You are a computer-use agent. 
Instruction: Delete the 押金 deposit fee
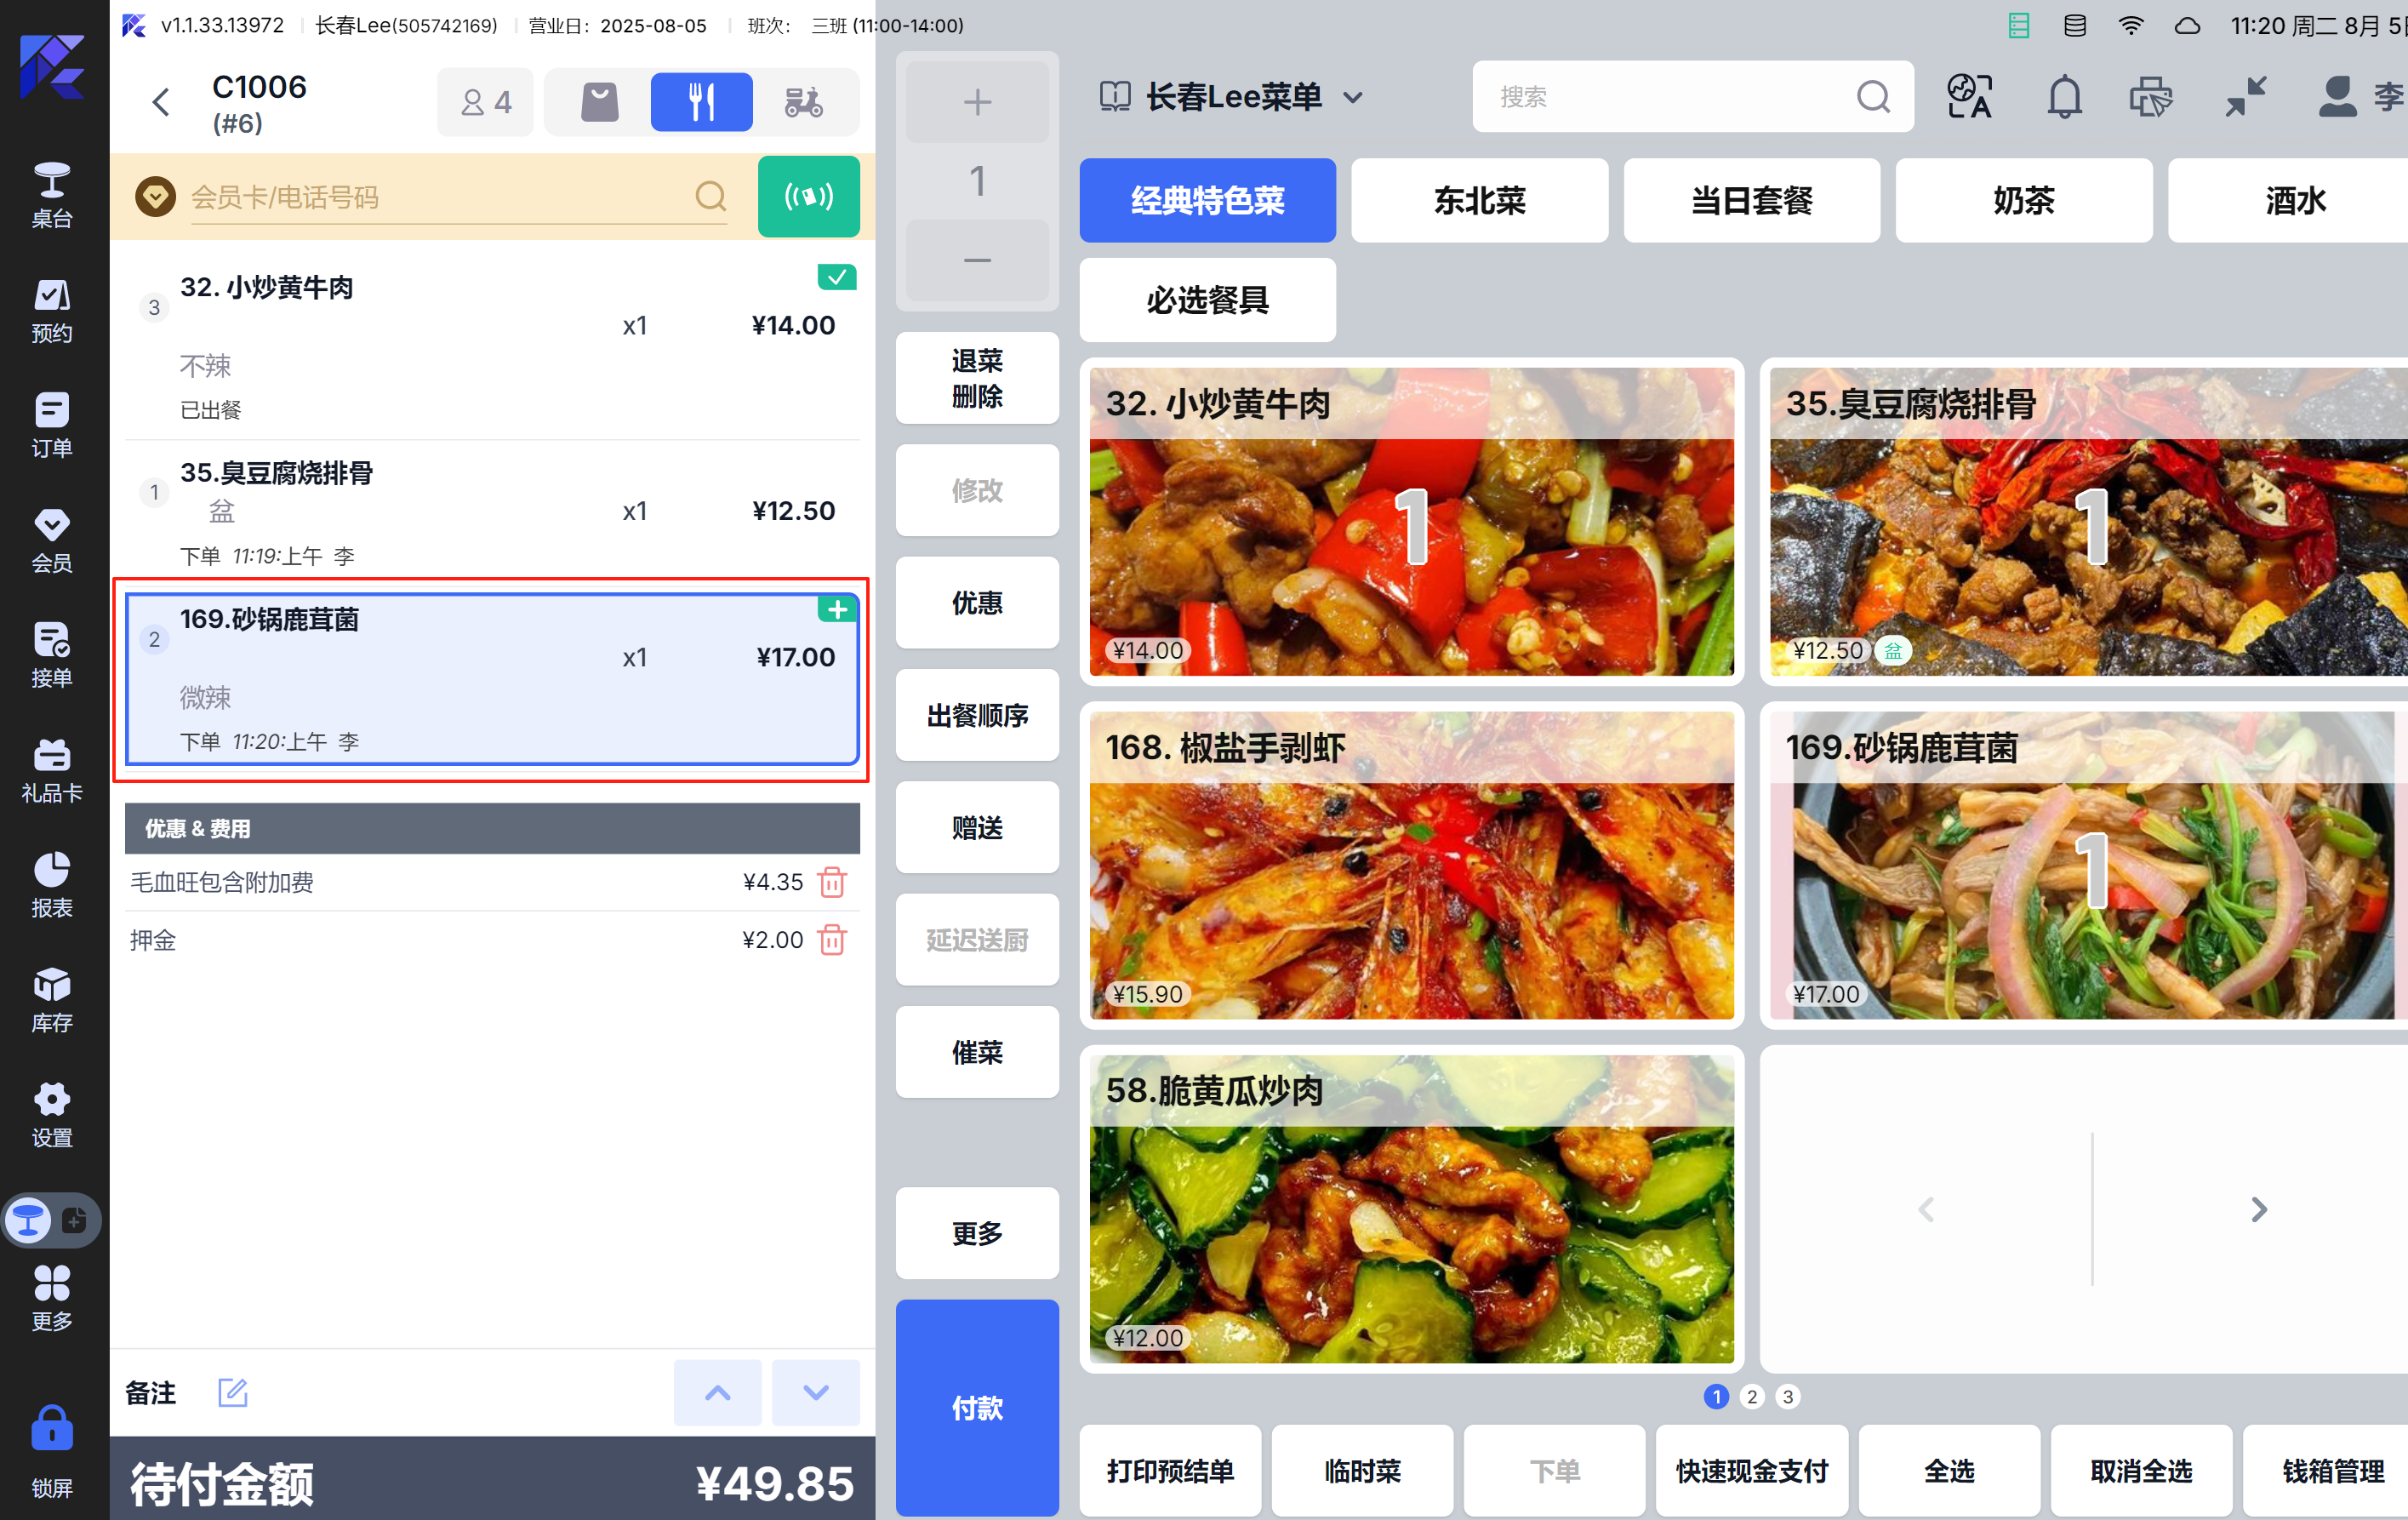[x=832, y=940]
